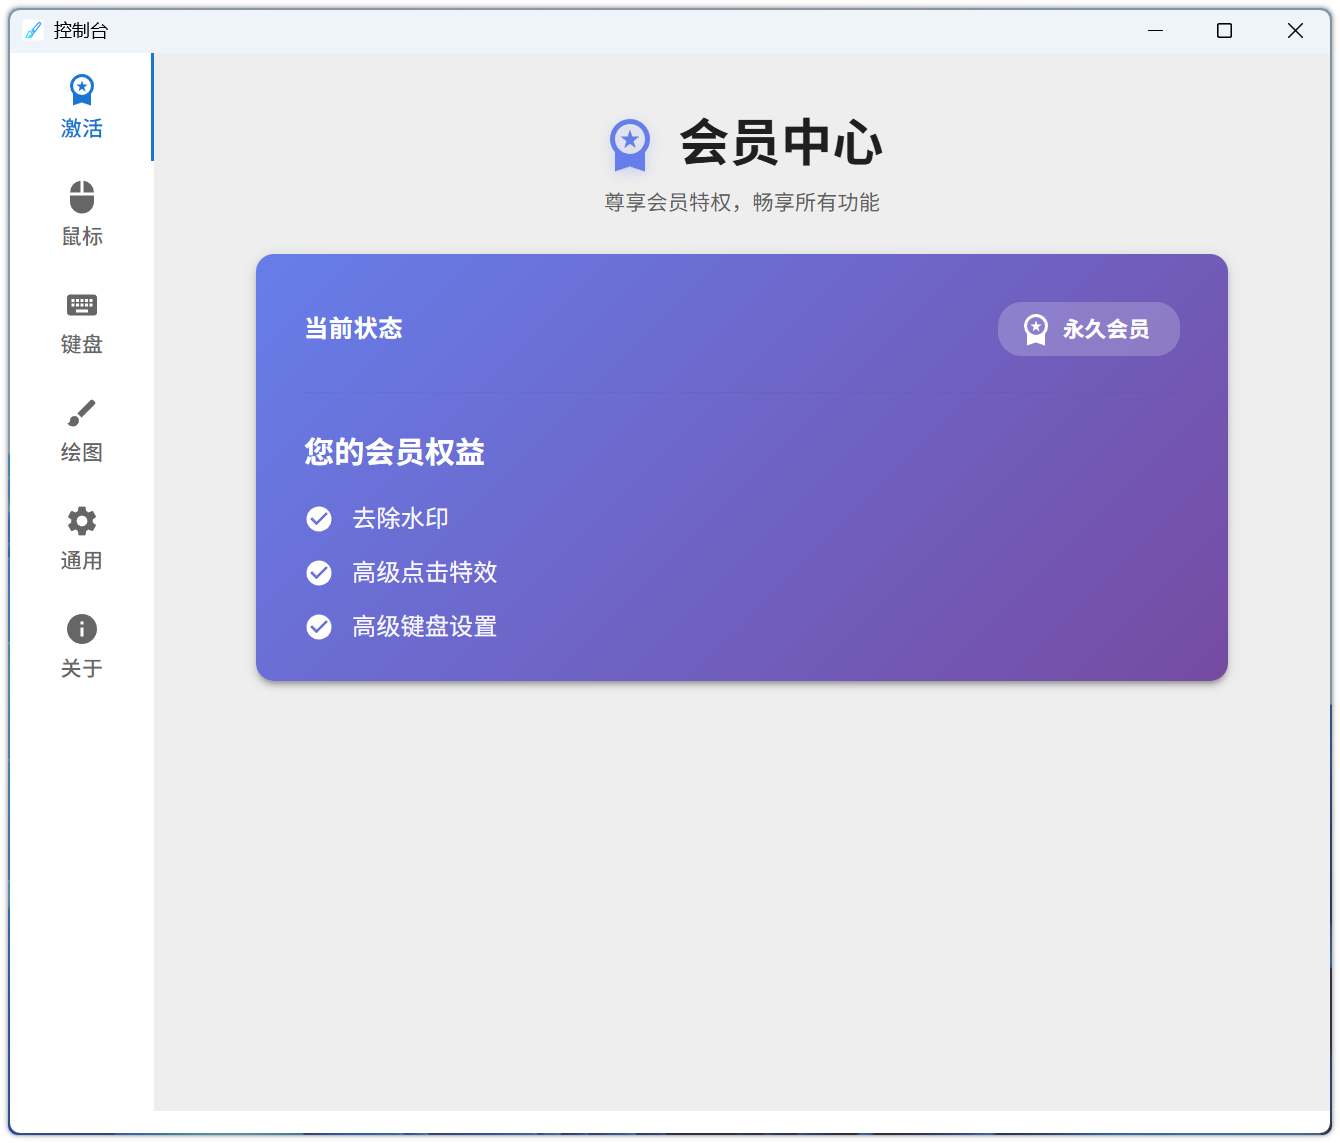Select the 绘图 paintbrush icon
This screenshot has width=1340, height=1143.
click(x=81, y=412)
